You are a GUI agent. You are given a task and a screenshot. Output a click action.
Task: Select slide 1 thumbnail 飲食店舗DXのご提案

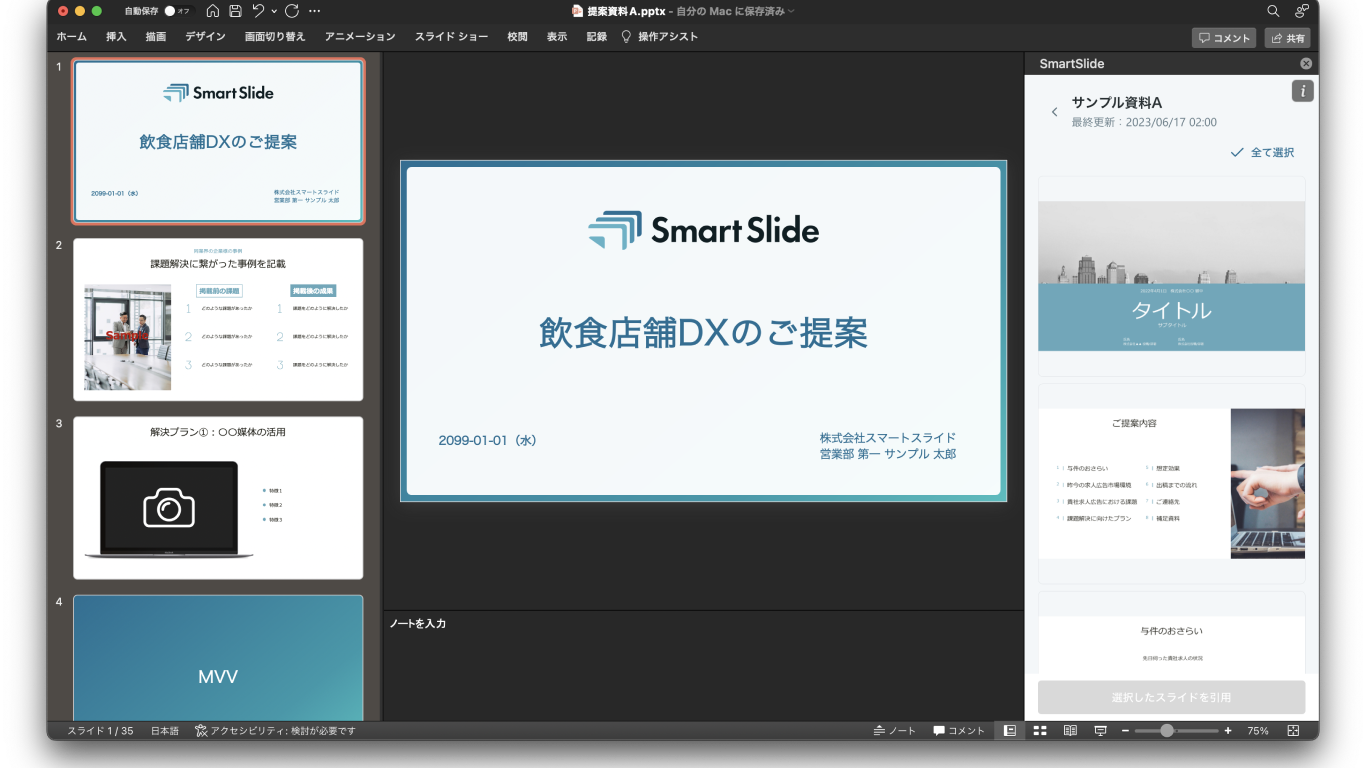pos(218,141)
